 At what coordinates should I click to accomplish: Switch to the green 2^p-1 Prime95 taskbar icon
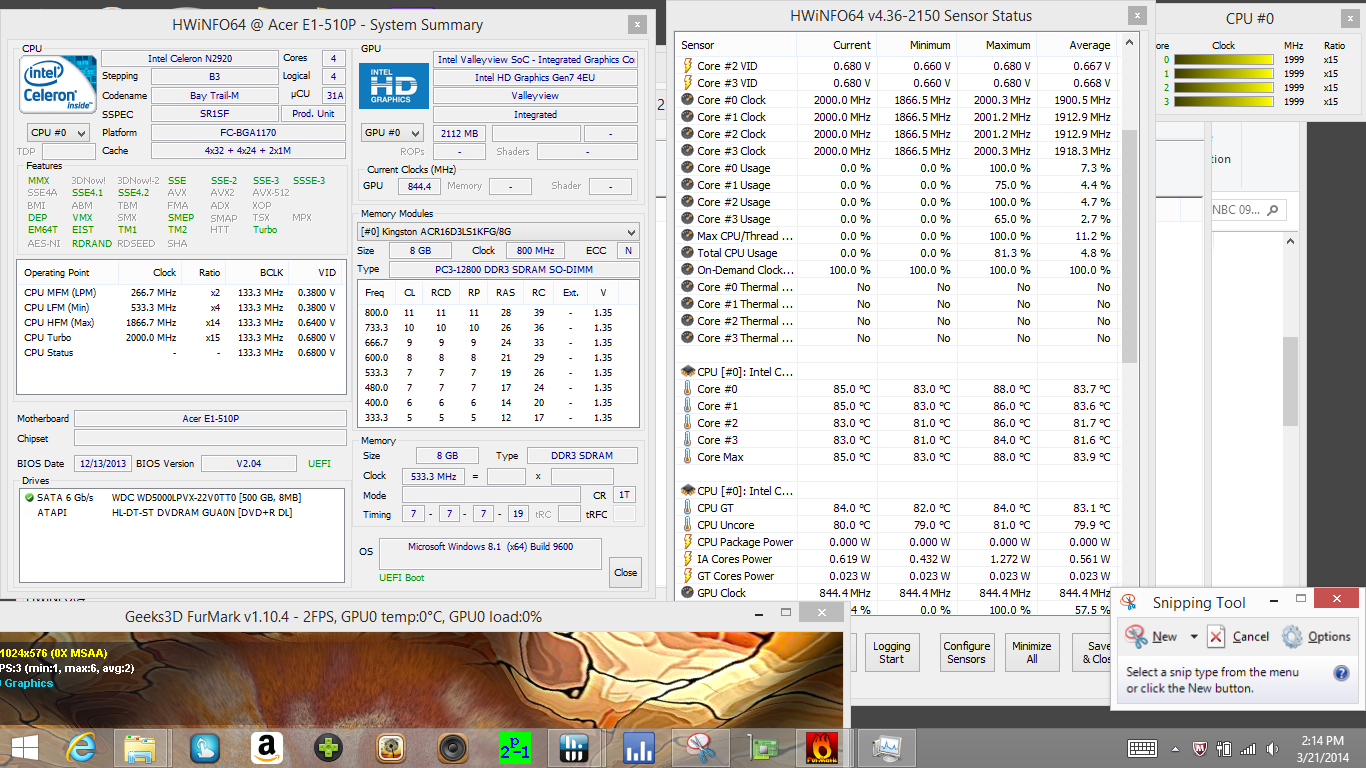[x=514, y=748]
